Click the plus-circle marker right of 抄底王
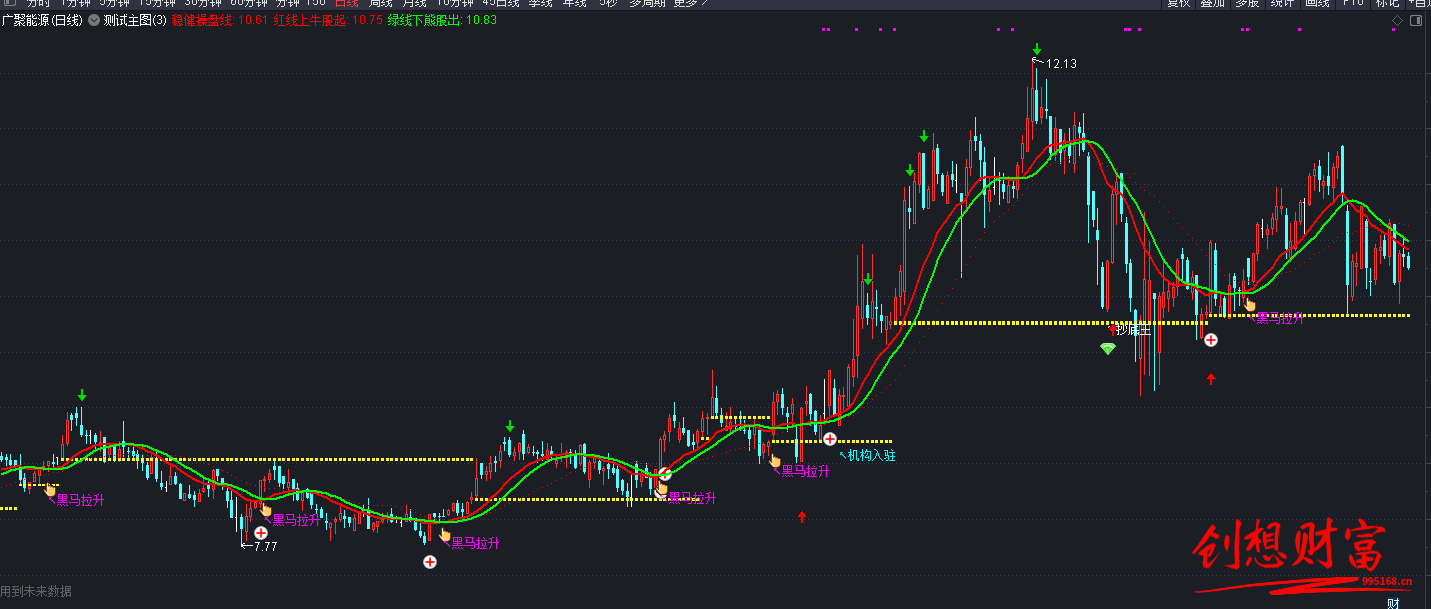Viewport: 1431px width, 609px height. coord(1211,340)
